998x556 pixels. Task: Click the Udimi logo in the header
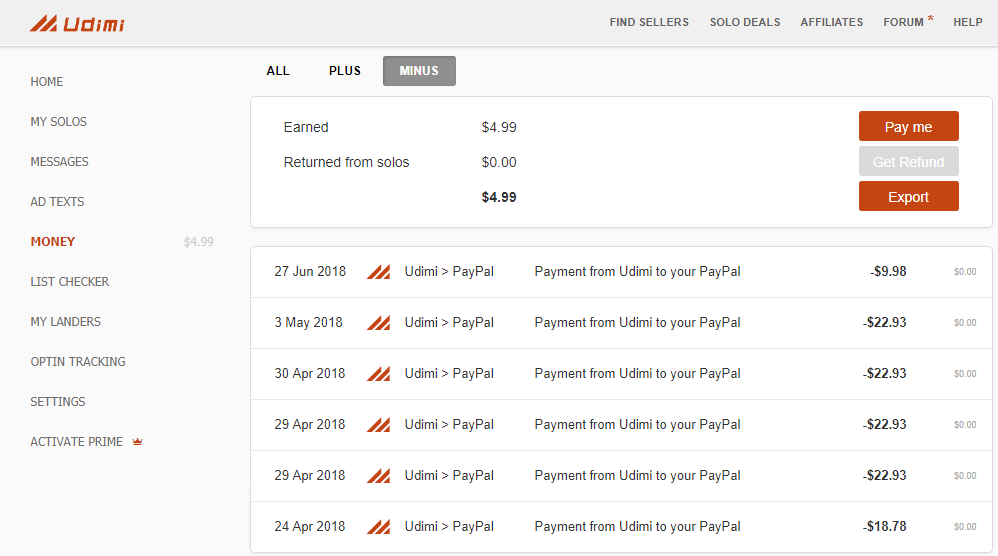click(77, 24)
